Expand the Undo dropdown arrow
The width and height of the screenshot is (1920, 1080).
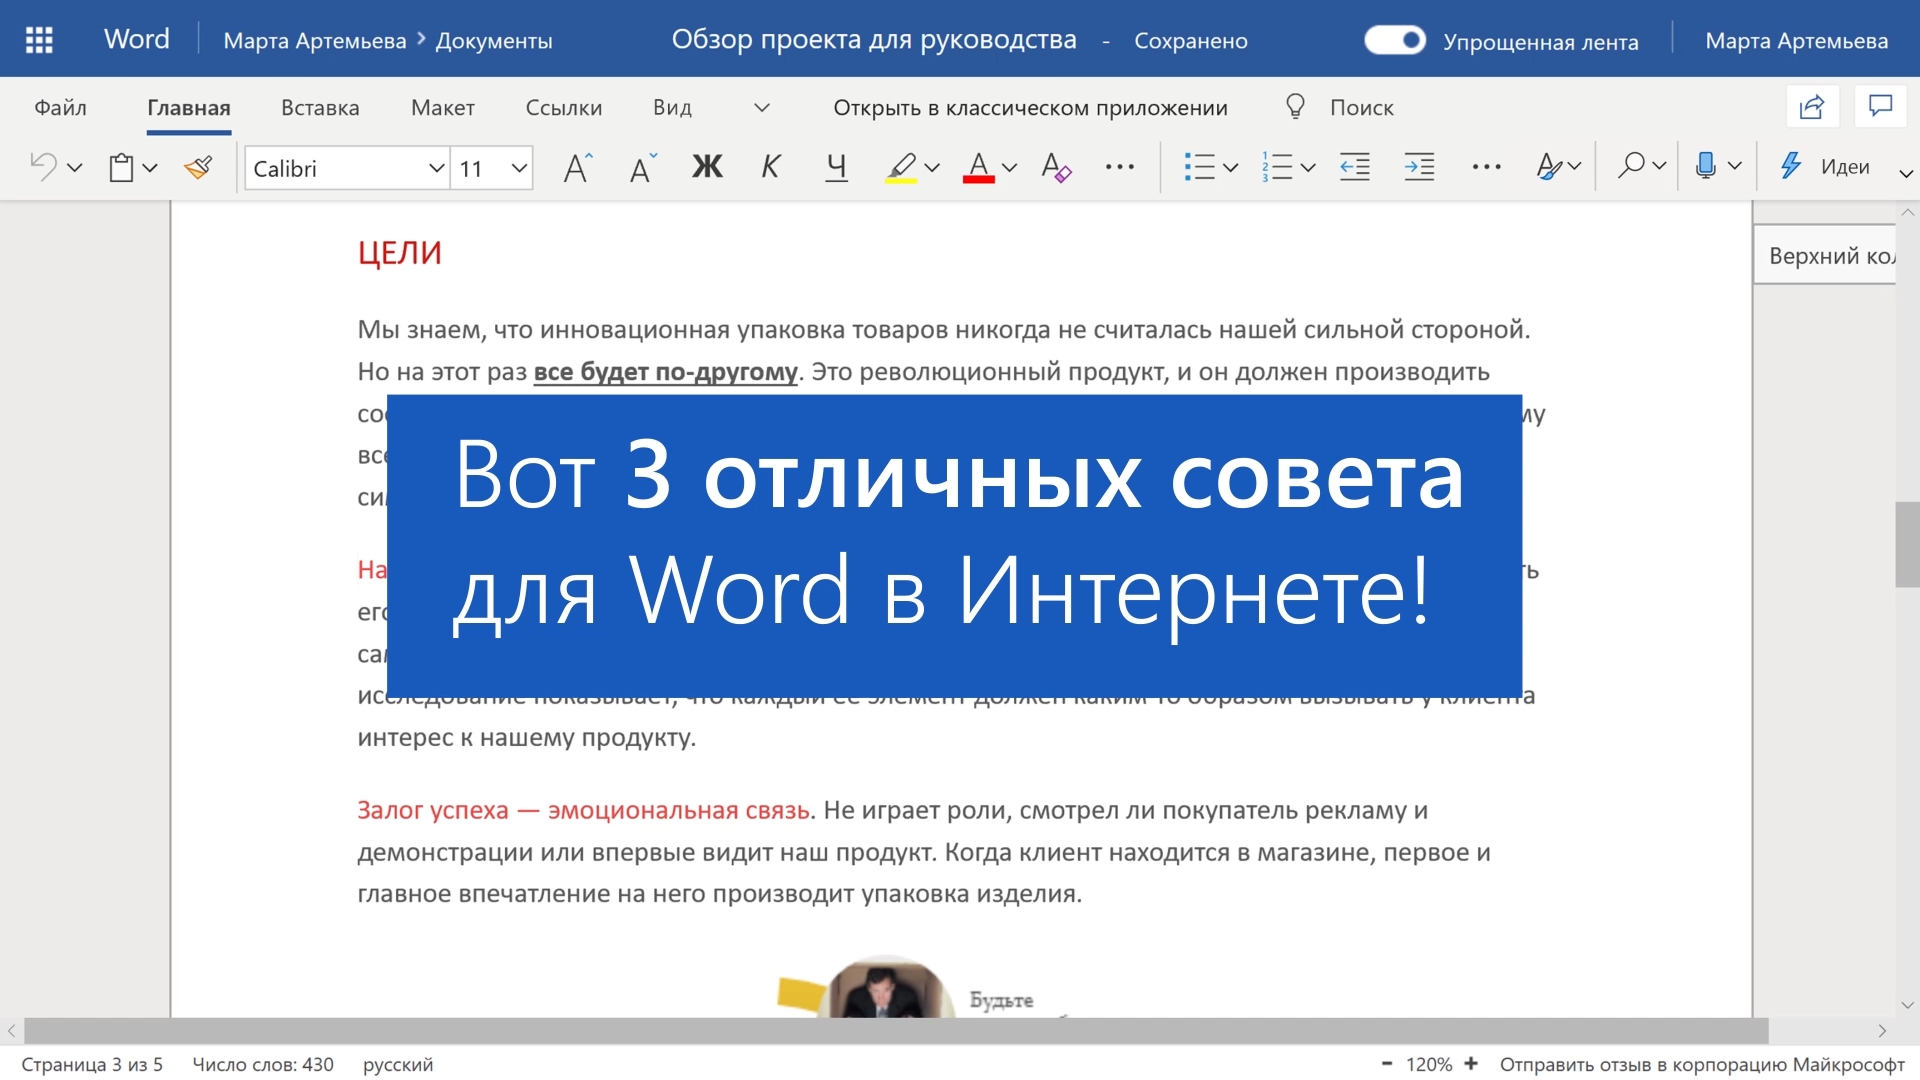point(74,168)
